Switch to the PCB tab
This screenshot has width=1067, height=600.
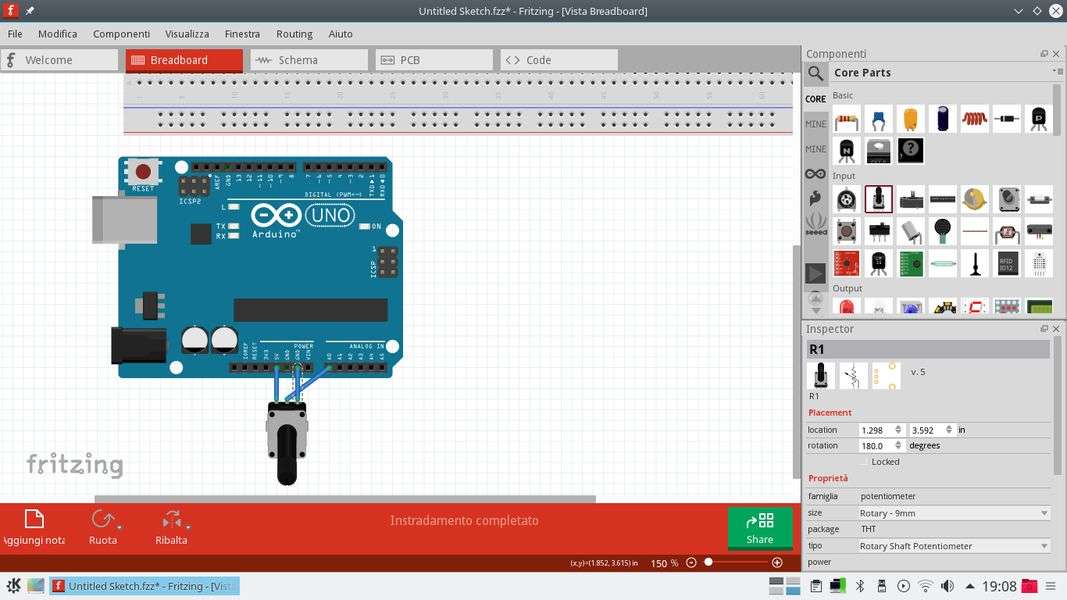tap(434, 60)
